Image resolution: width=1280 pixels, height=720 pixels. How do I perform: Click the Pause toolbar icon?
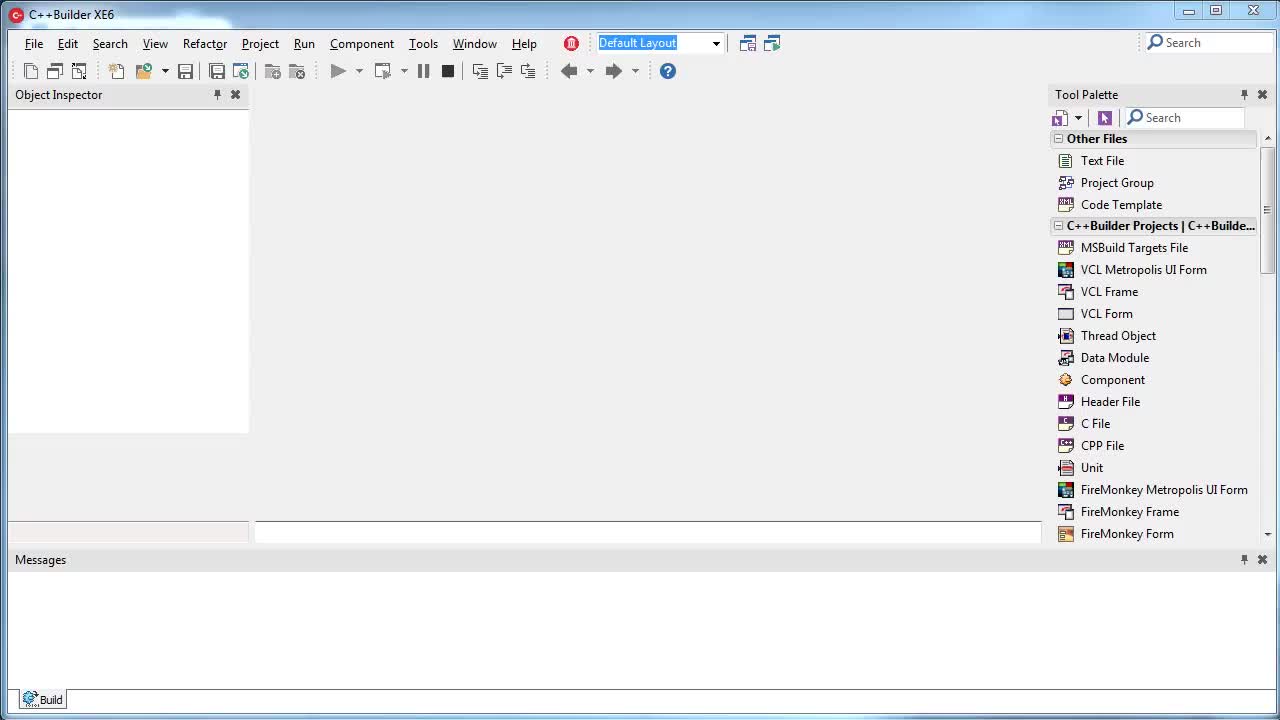click(x=423, y=71)
